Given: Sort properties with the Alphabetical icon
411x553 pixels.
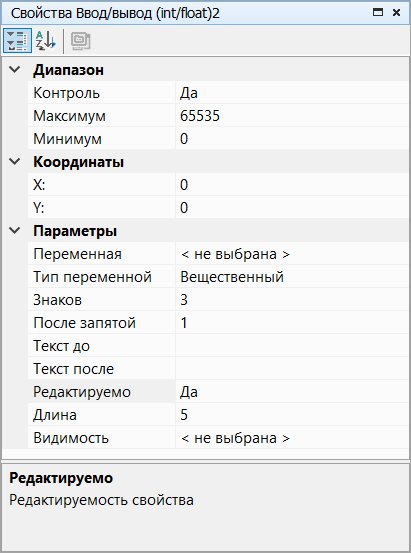Looking at the screenshot, I should click(46, 41).
